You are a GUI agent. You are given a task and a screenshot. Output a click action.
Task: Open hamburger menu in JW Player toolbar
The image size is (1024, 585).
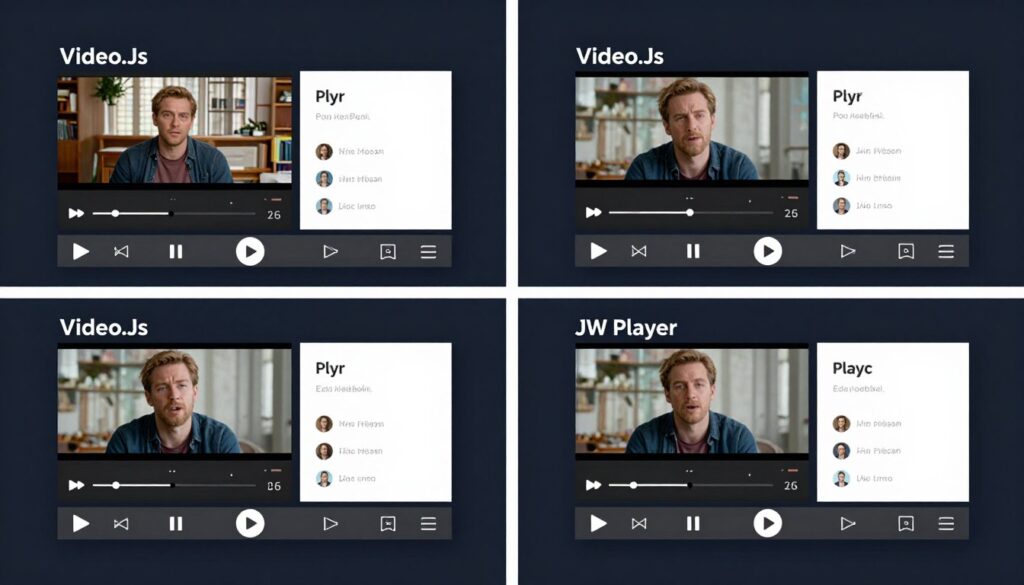pos(946,524)
